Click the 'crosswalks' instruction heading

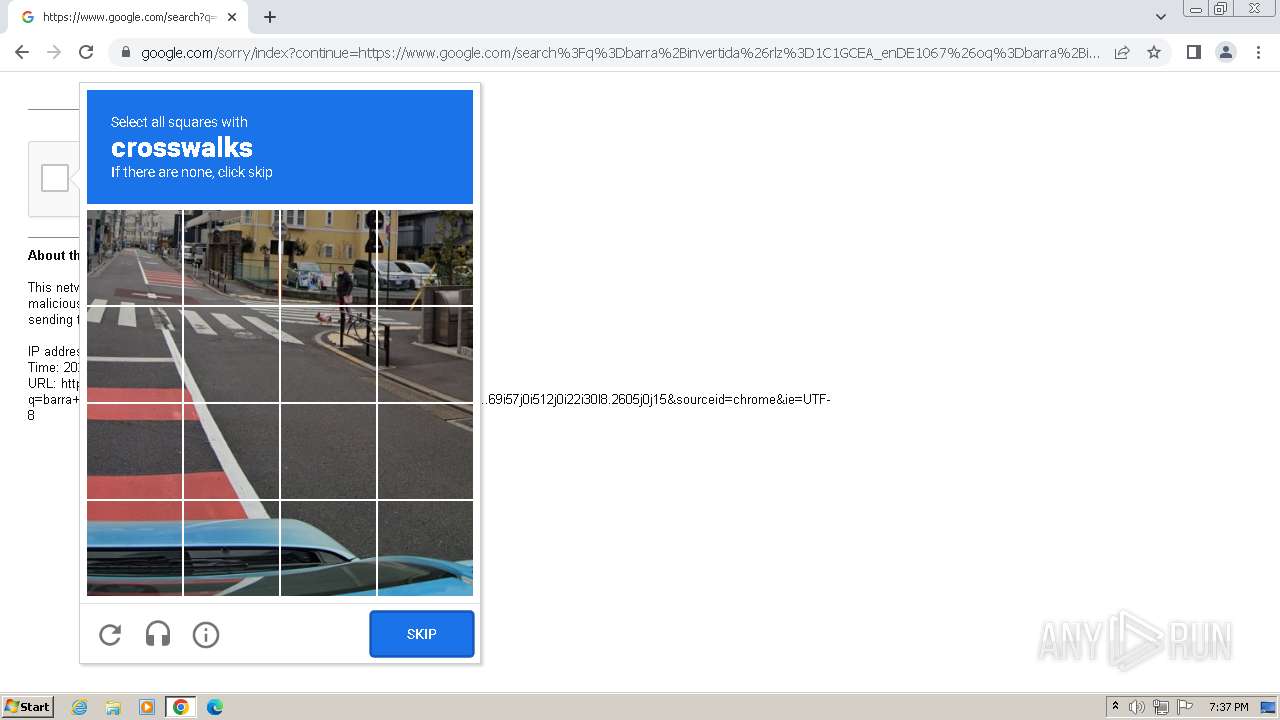(182, 147)
